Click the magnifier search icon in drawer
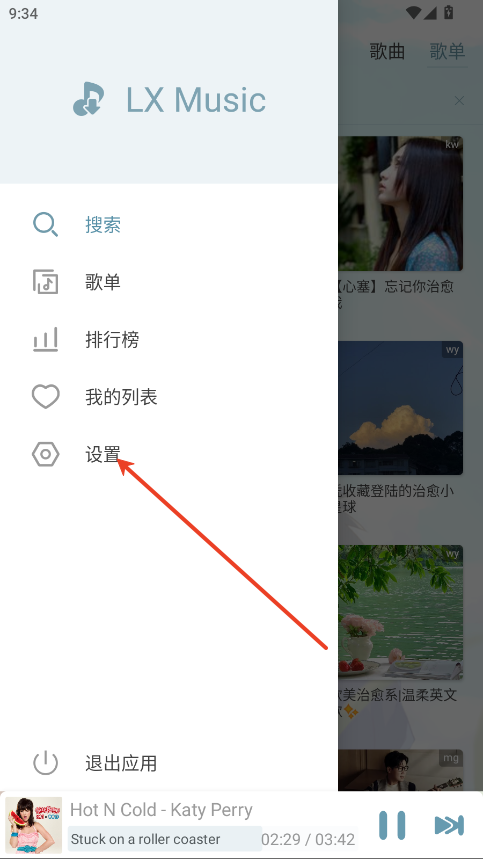The image size is (483, 859). coord(45,225)
